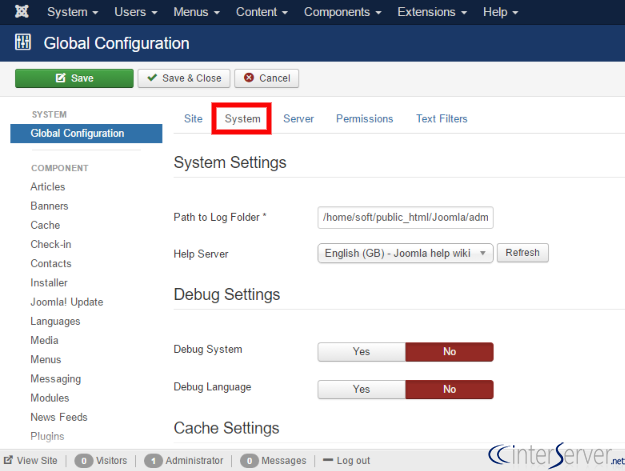
Task: Click the Refresh help server button
Action: point(523,253)
